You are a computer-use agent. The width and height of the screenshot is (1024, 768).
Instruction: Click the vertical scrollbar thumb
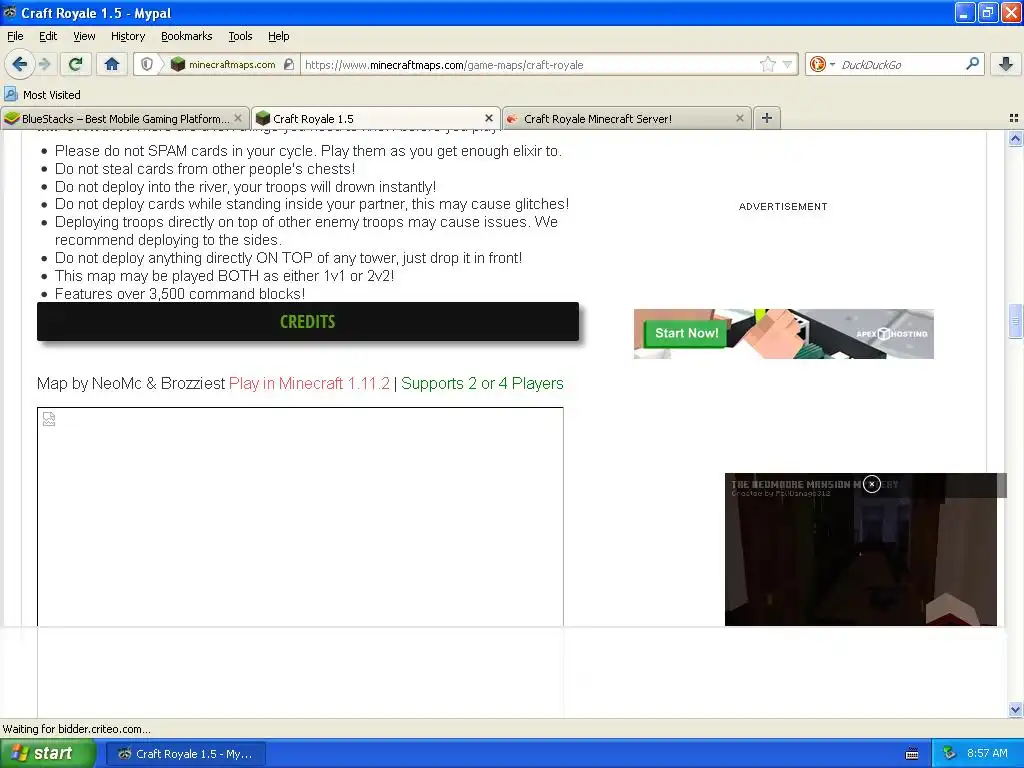coord(1015,321)
